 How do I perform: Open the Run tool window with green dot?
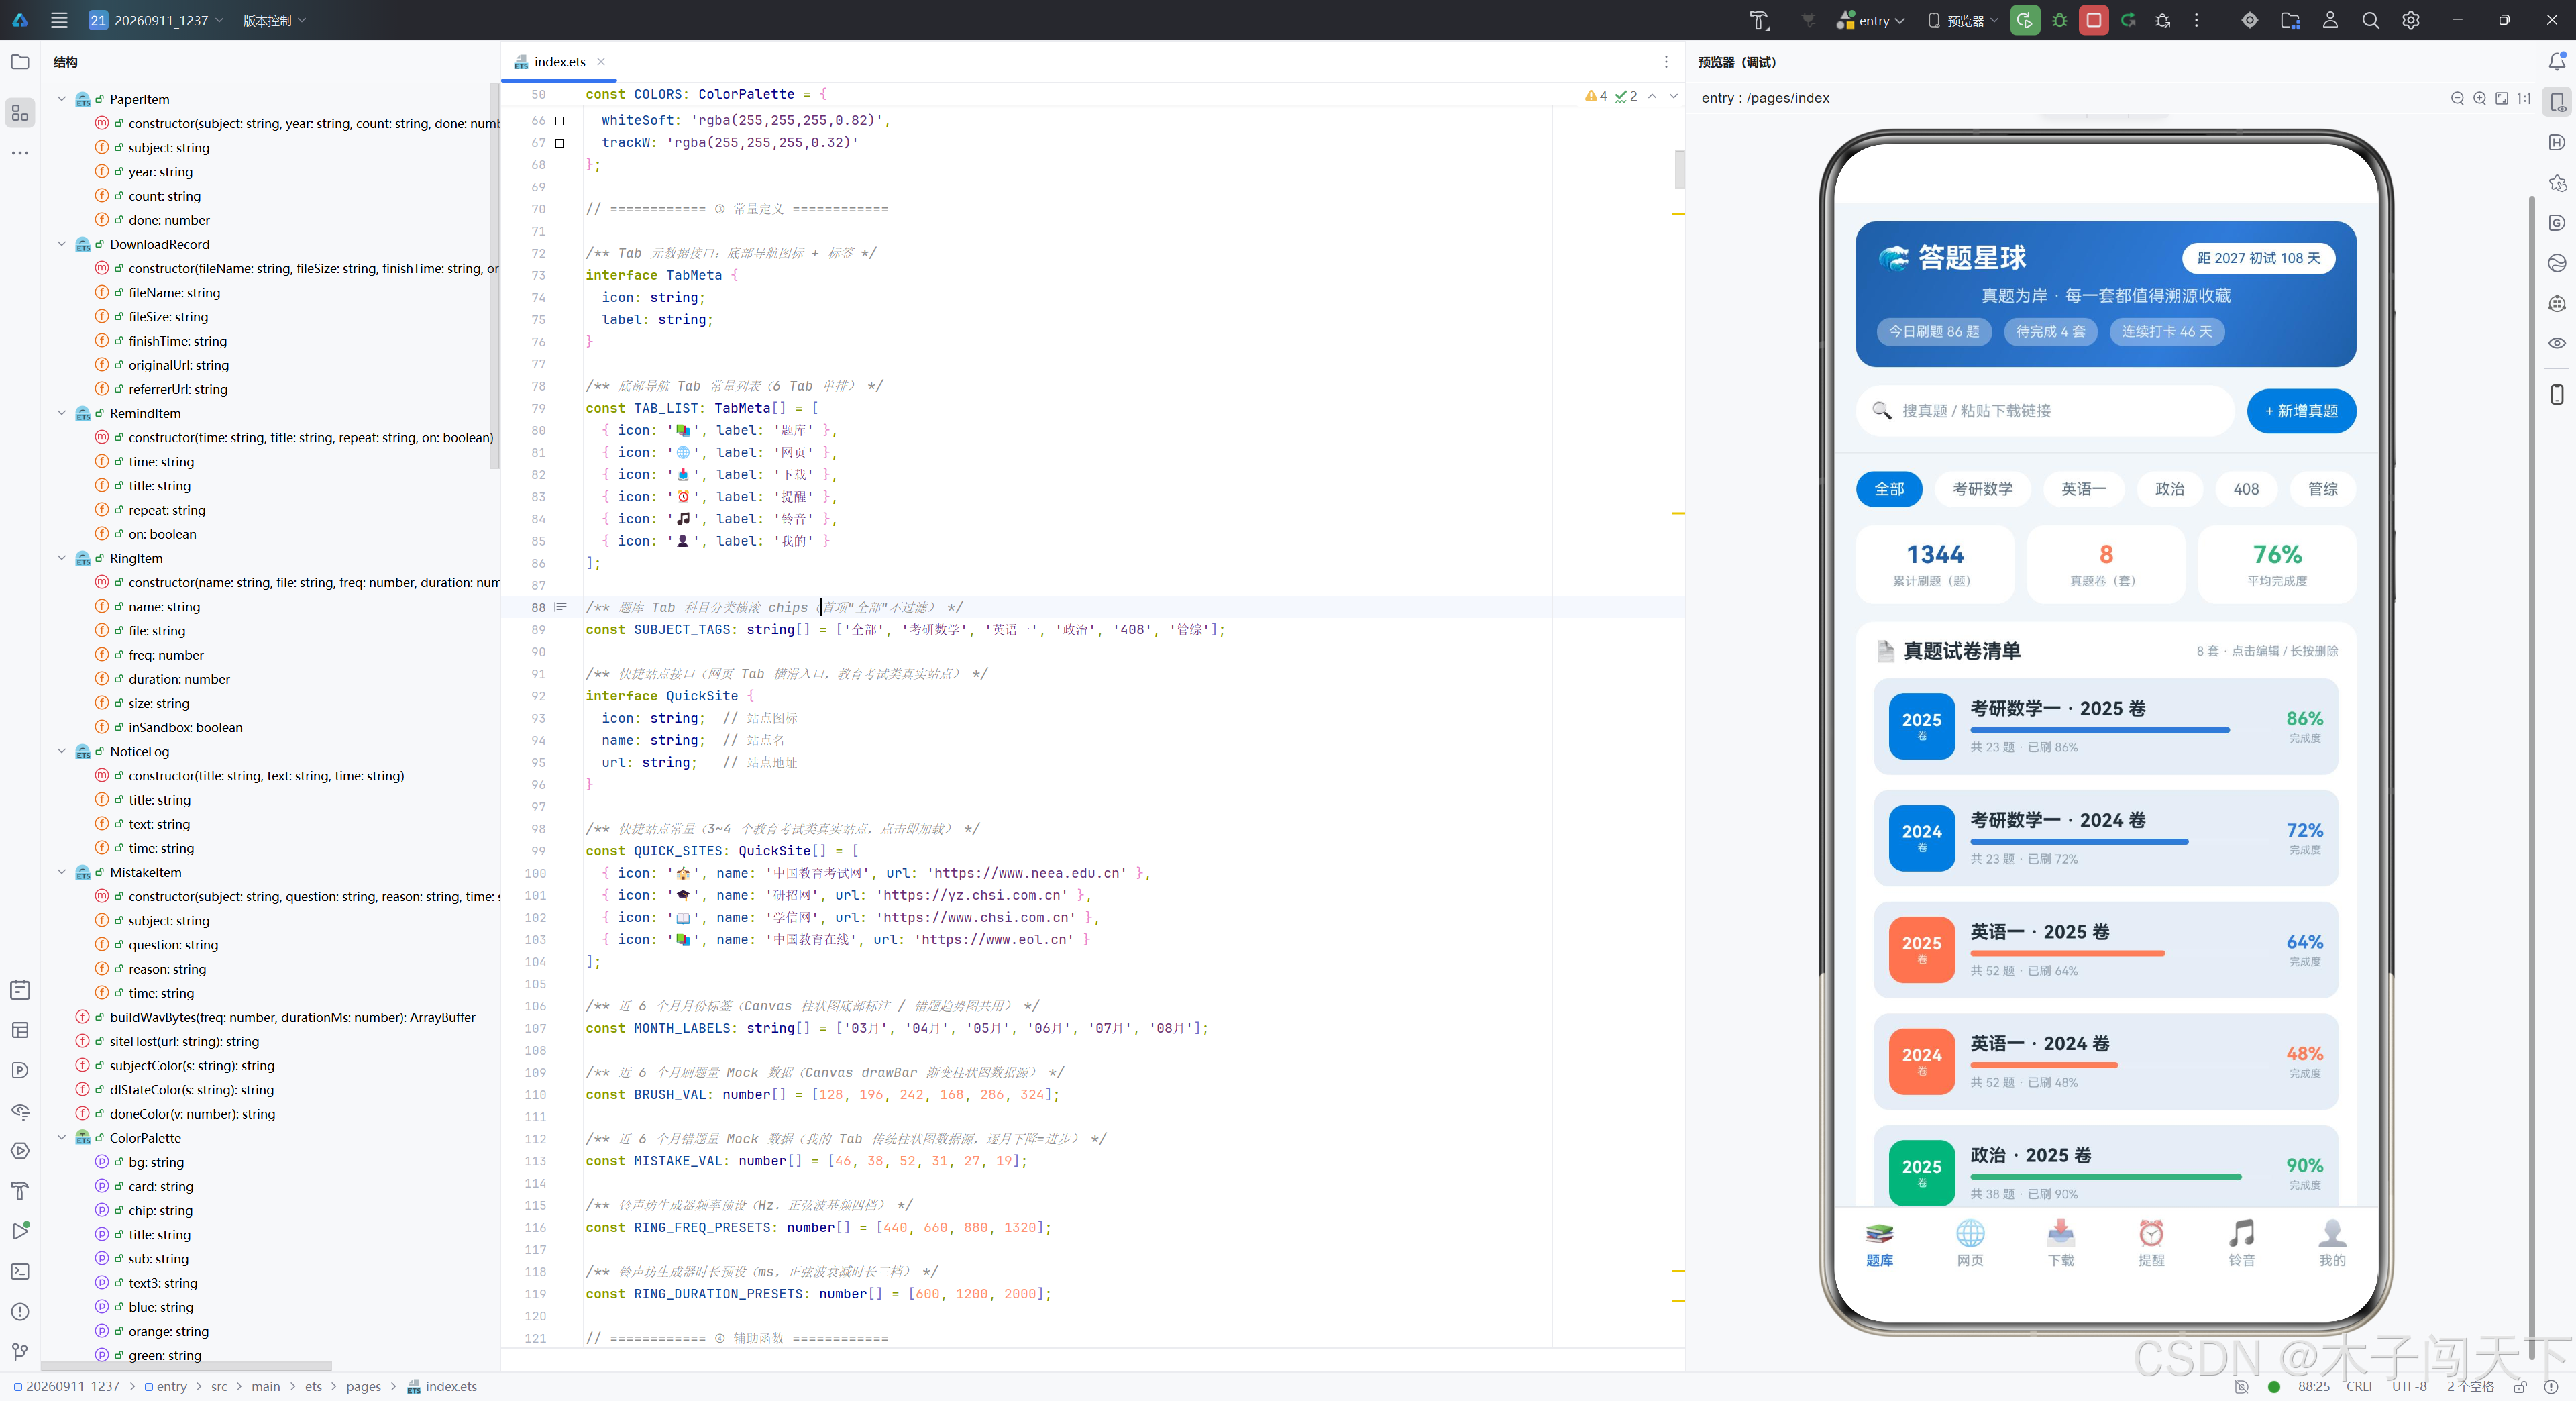[x=20, y=1231]
